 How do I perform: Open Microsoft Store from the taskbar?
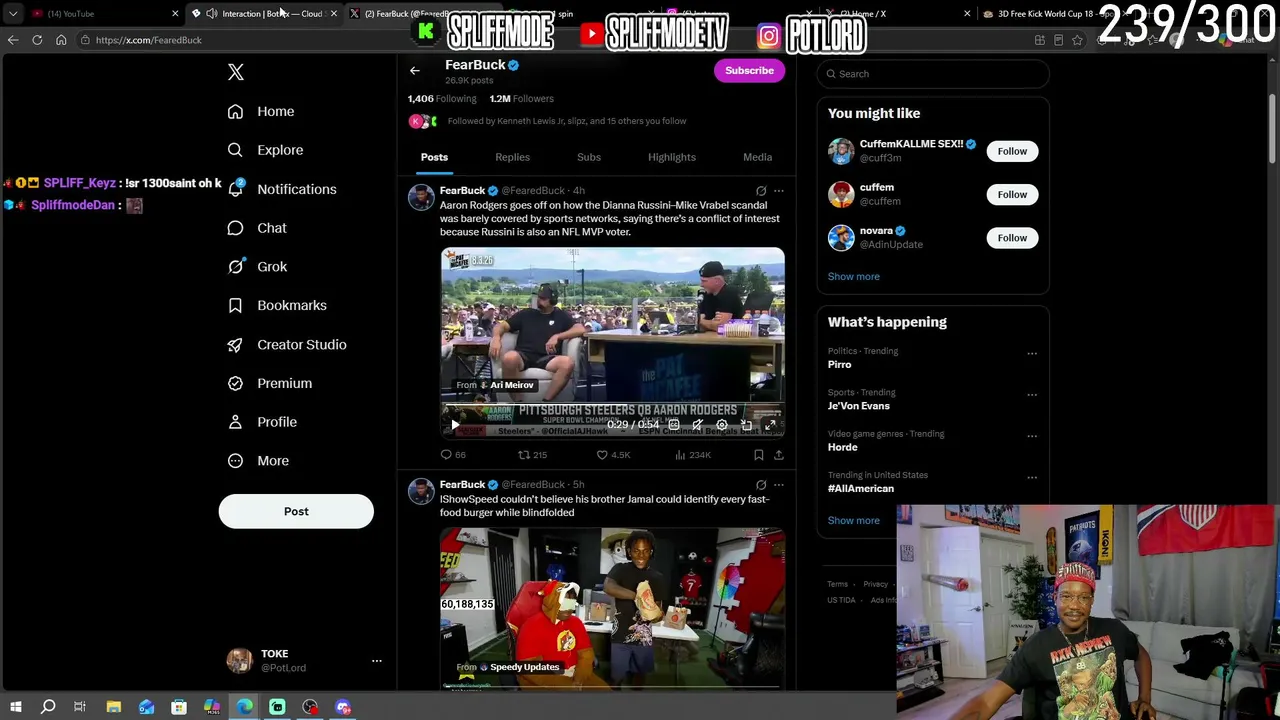click(179, 707)
